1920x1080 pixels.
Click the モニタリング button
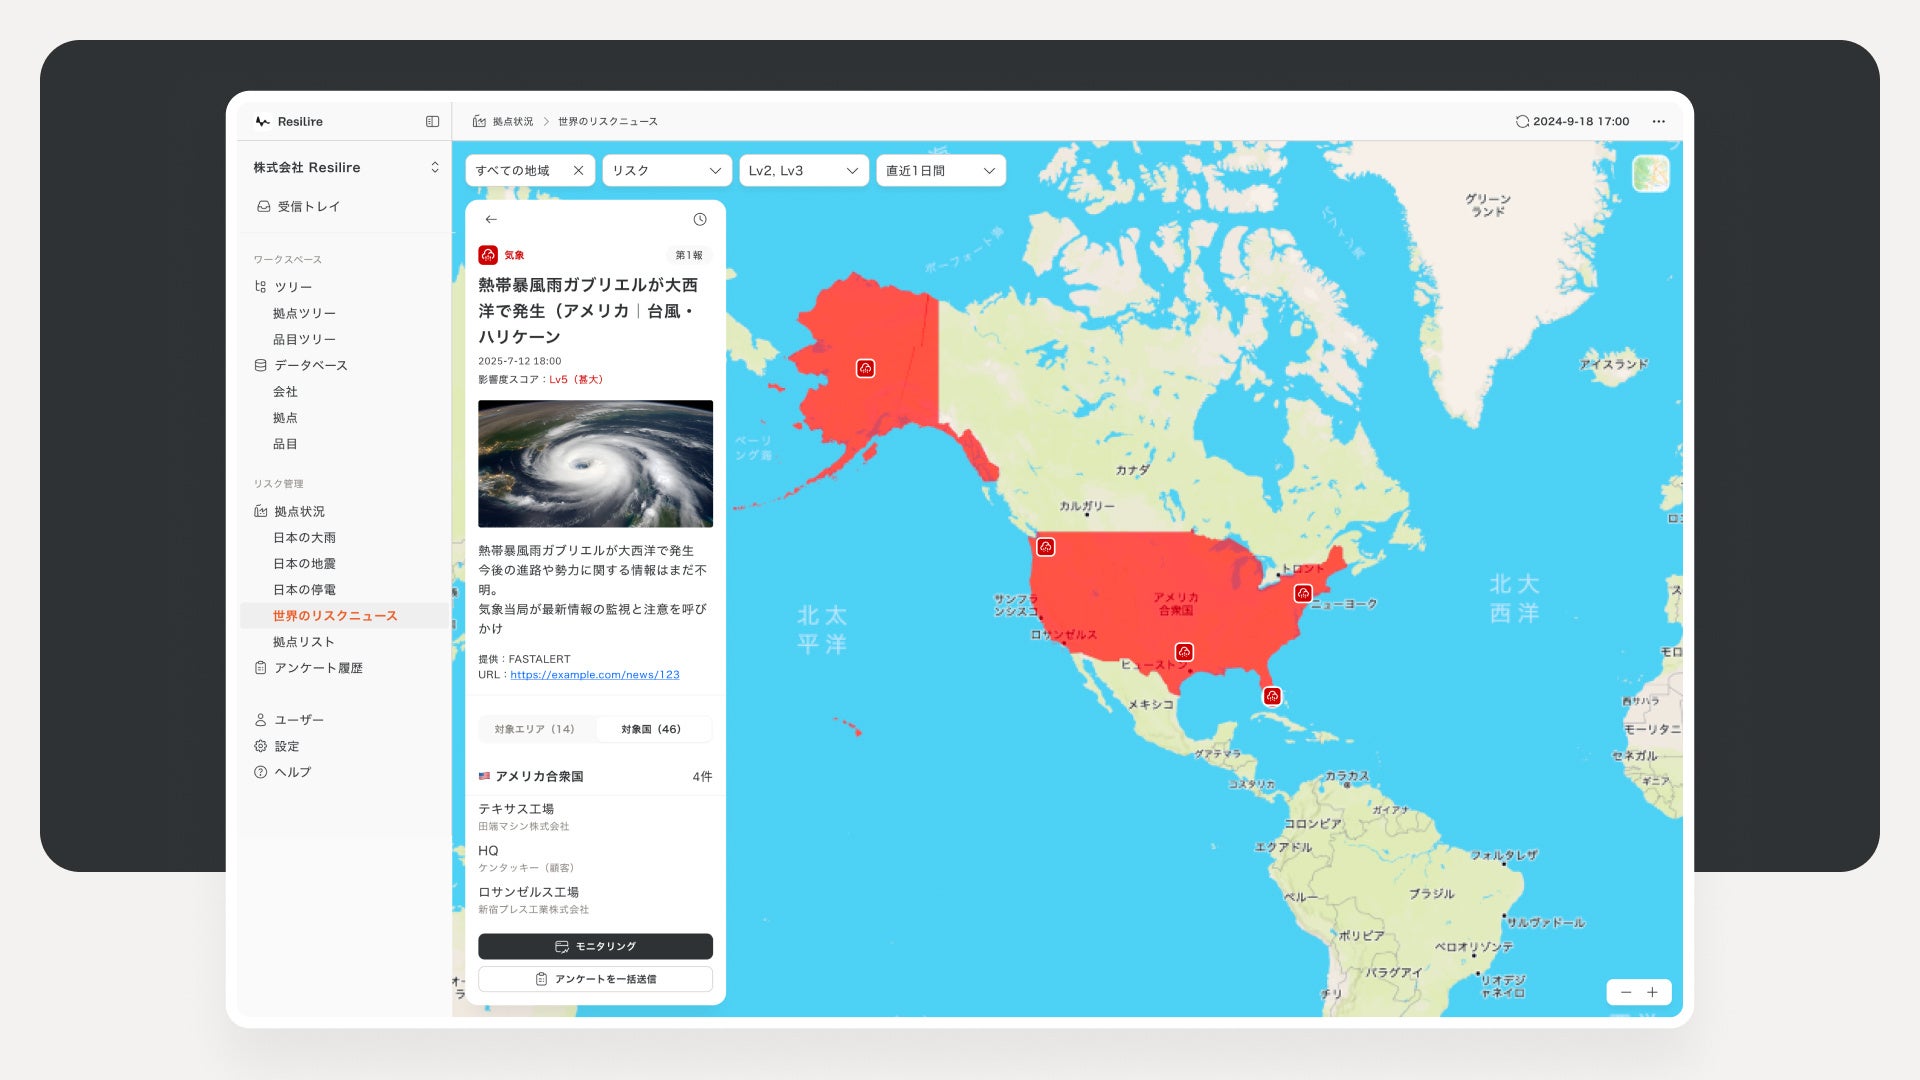pyautogui.click(x=595, y=946)
